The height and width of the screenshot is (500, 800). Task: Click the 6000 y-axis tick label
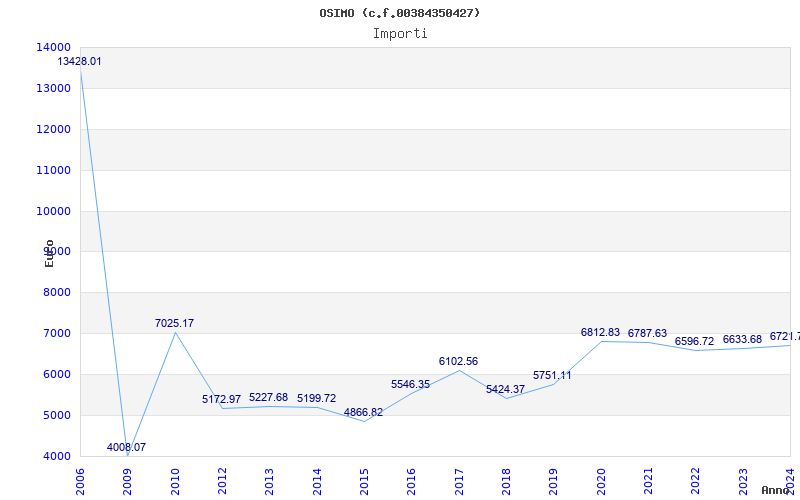pyautogui.click(x=56, y=374)
